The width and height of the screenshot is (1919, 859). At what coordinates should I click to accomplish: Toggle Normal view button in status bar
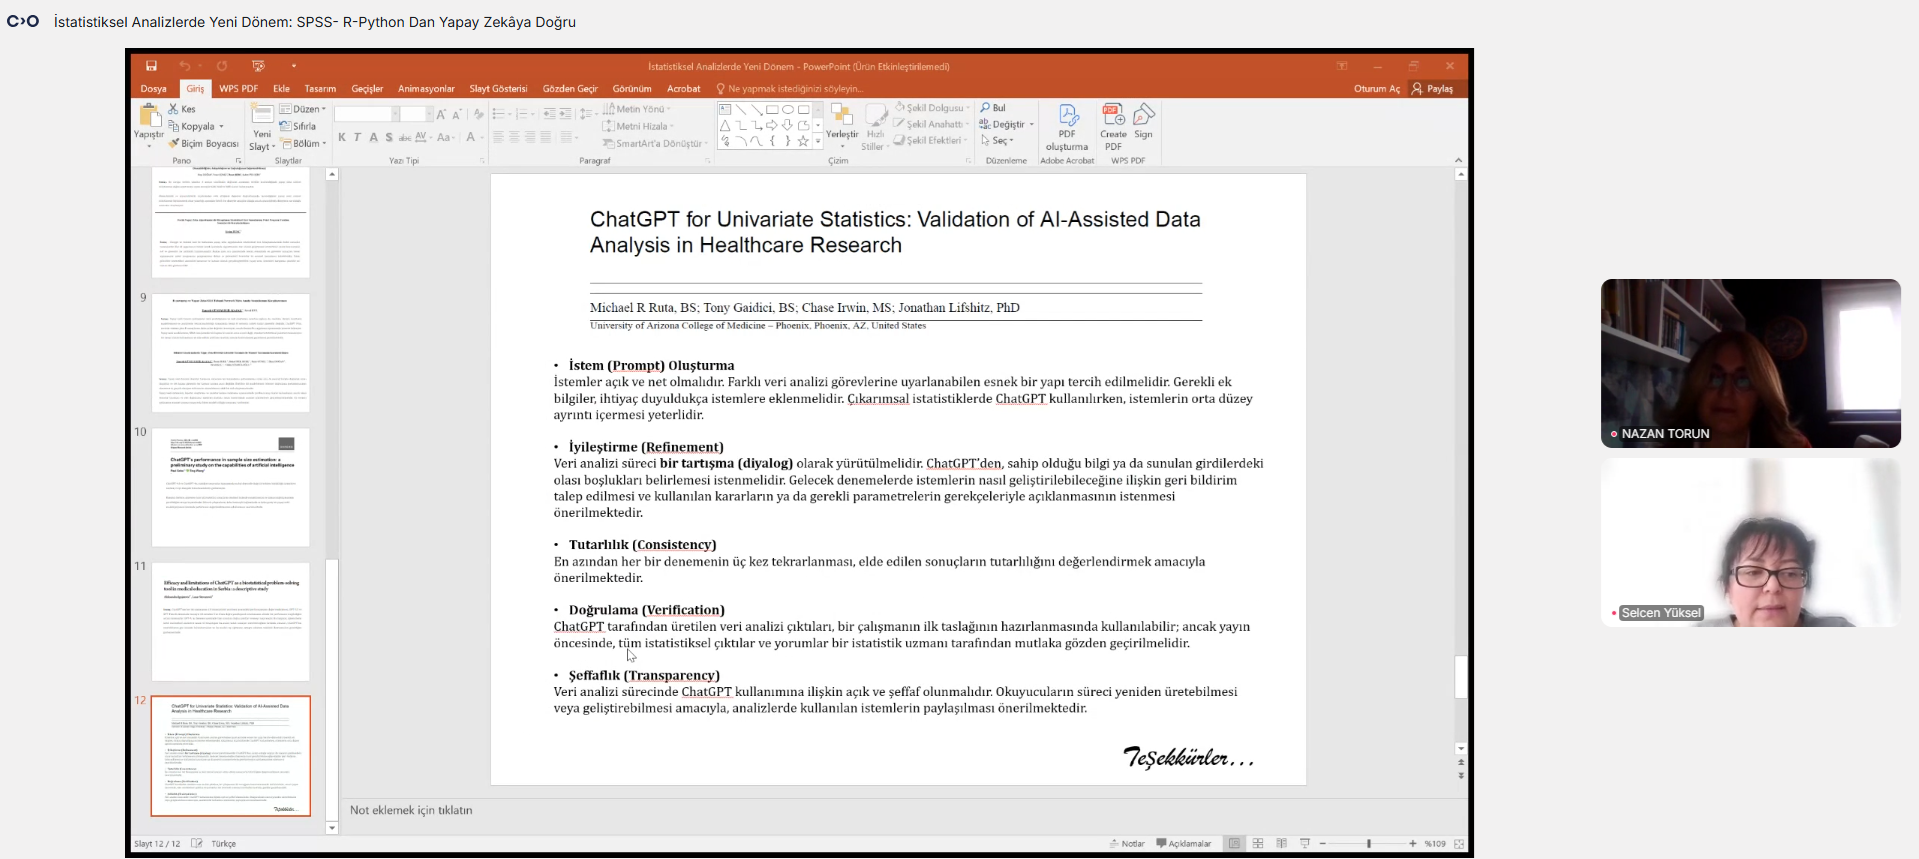pos(1234,844)
